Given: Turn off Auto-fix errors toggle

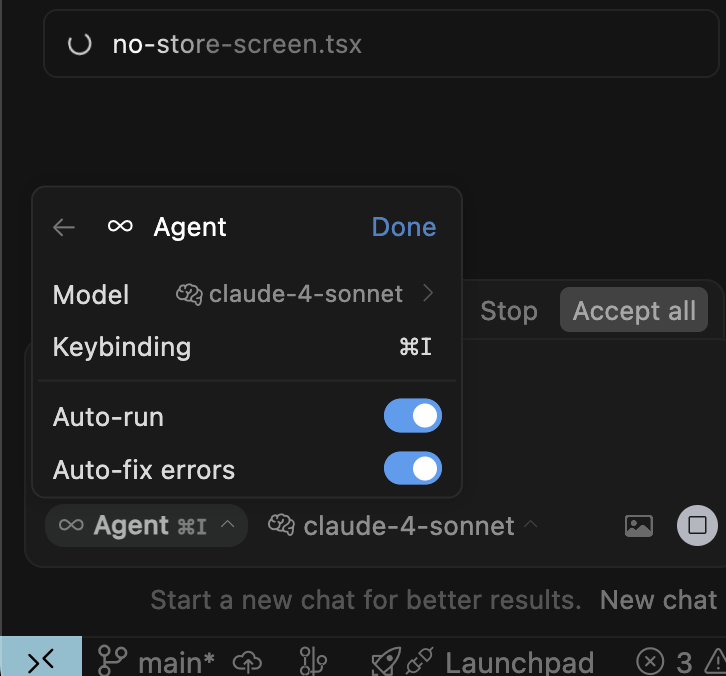Looking at the screenshot, I should 413,469.
